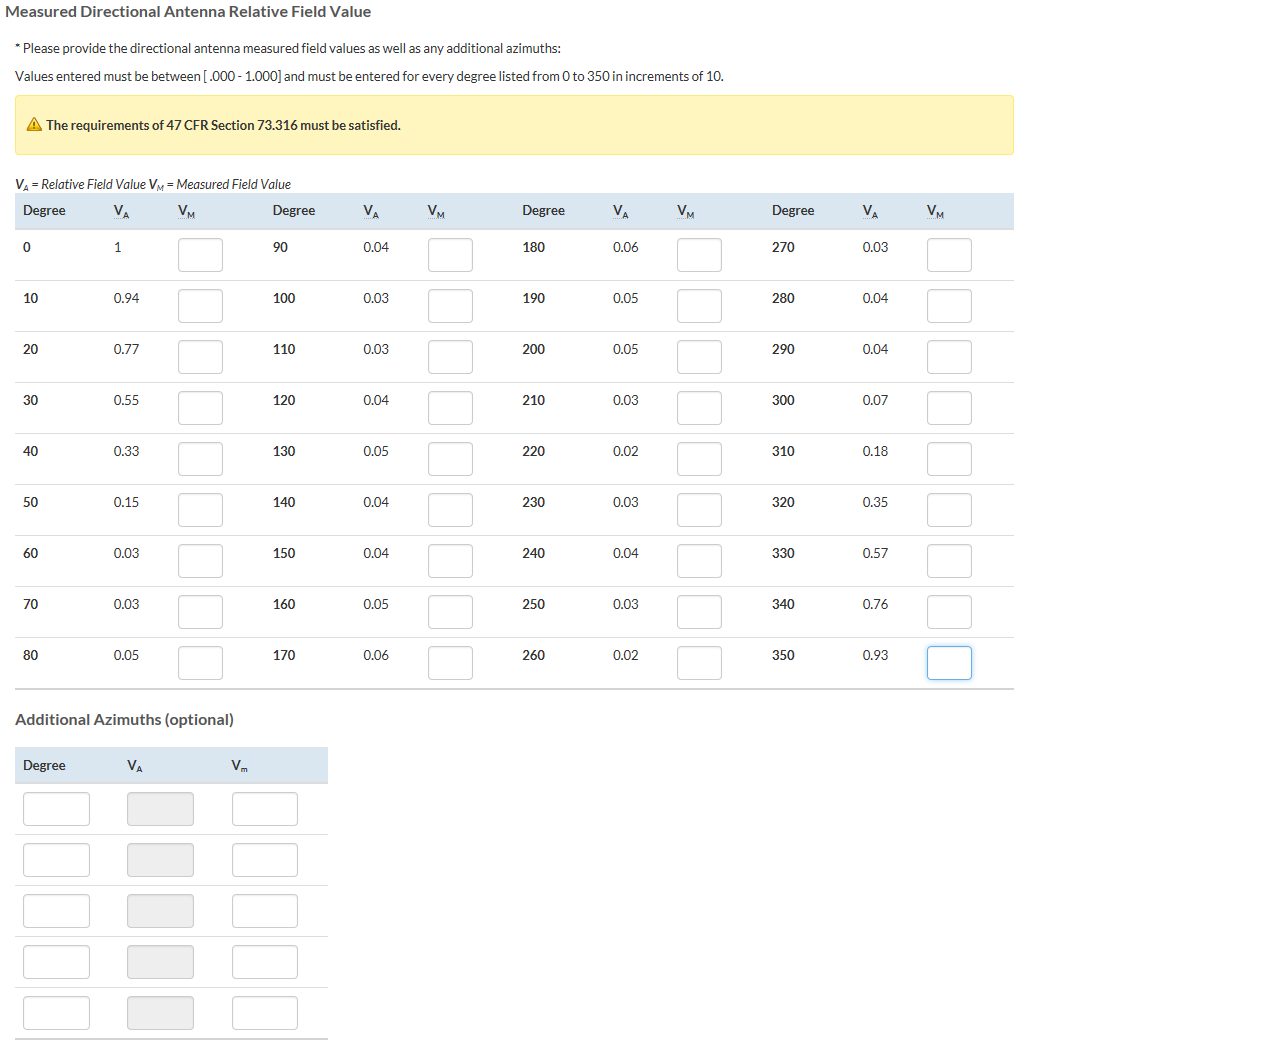Focus the VM box for degree 130
Screen dimensions: 1264x1061
[450, 459]
